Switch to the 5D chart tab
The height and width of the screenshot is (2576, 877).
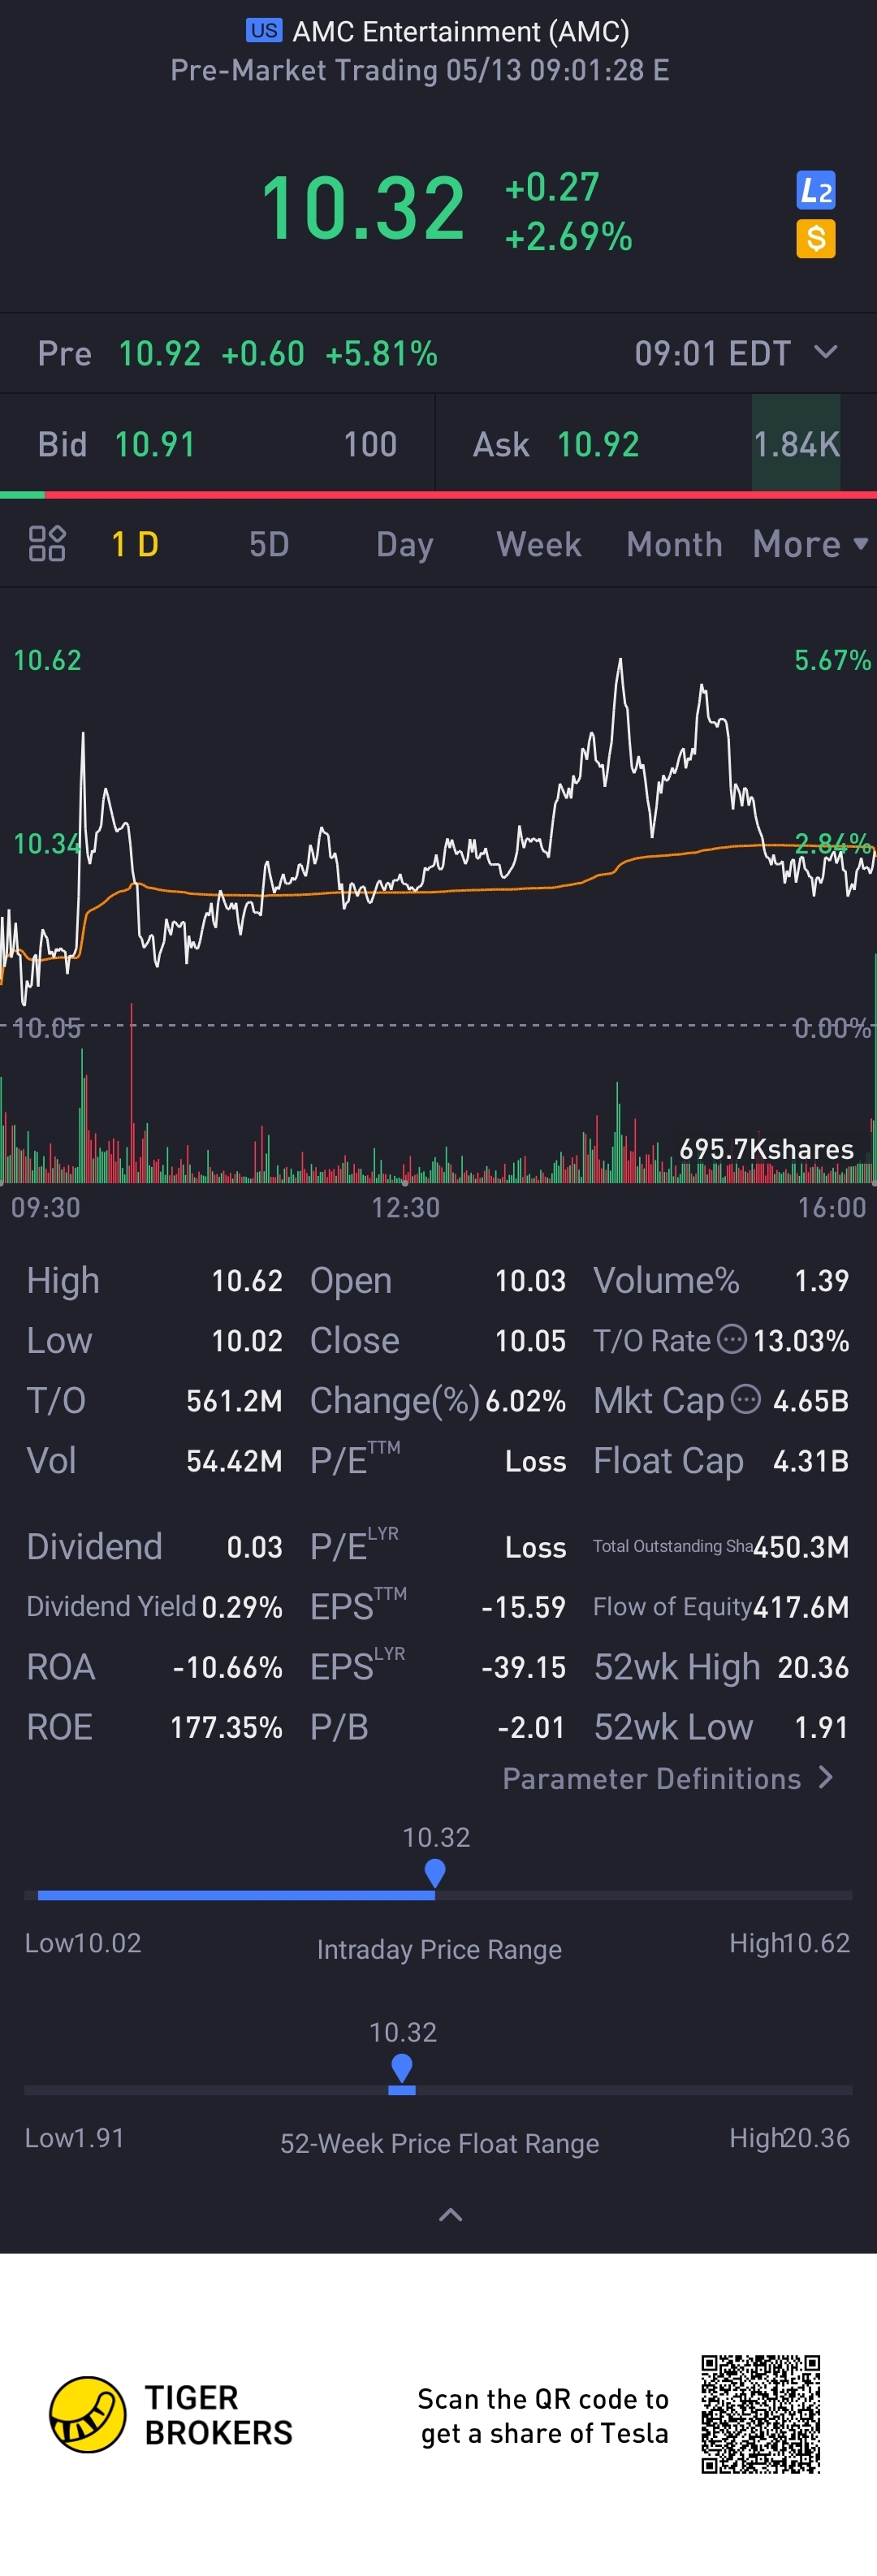(x=269, y=544)
